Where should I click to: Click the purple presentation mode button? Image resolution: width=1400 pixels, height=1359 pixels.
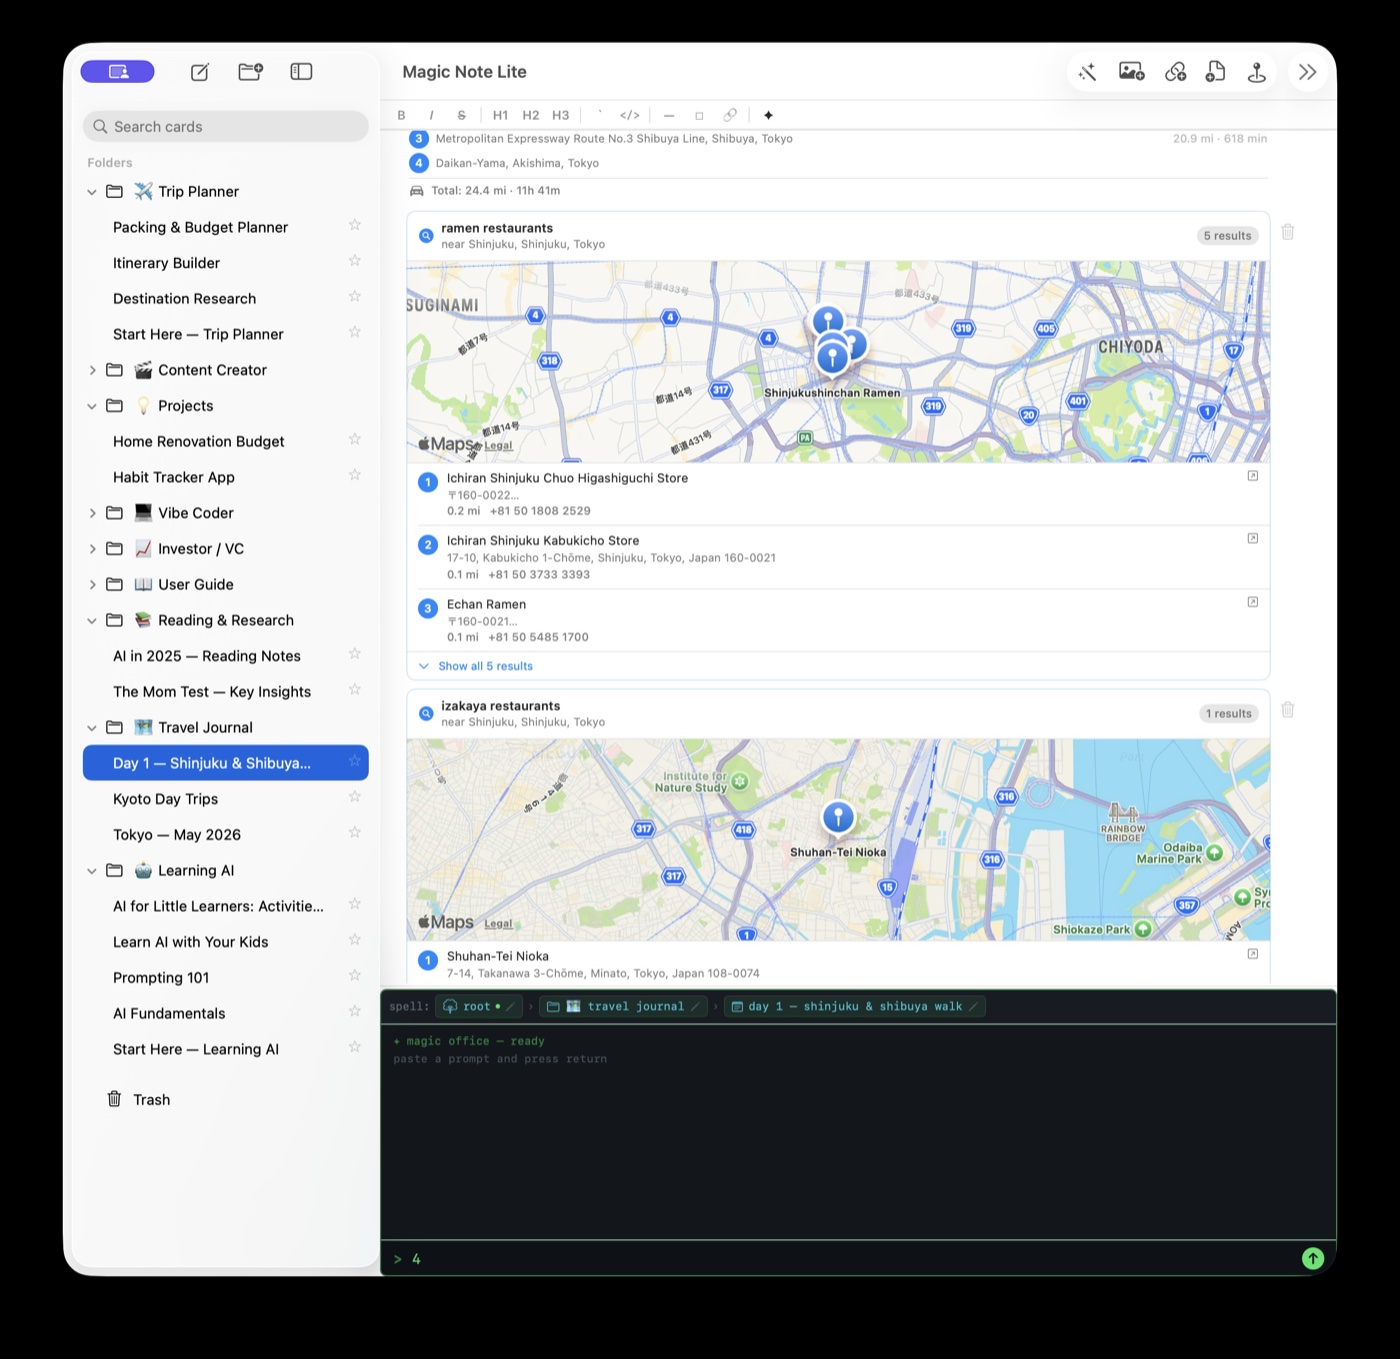(118, 72)
